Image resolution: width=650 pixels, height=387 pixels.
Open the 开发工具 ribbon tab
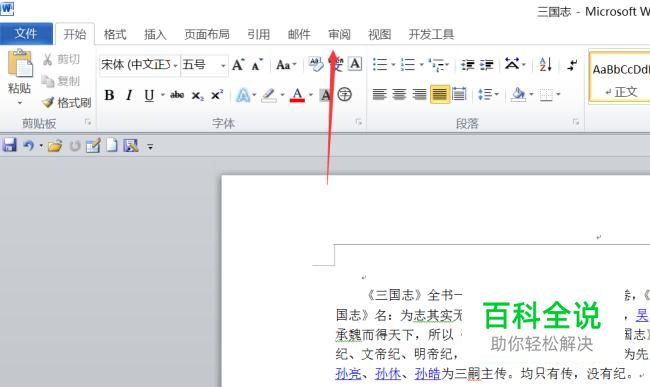432,34
